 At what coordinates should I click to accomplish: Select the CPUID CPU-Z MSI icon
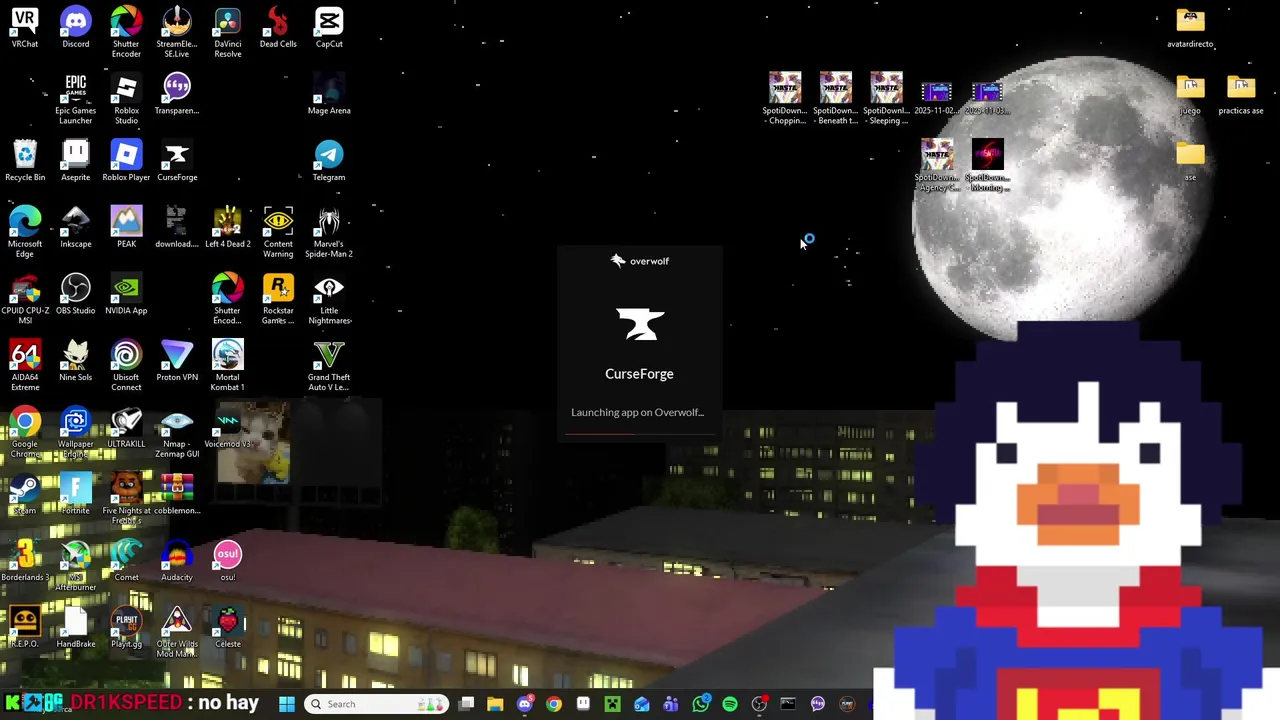click(25, 299)
